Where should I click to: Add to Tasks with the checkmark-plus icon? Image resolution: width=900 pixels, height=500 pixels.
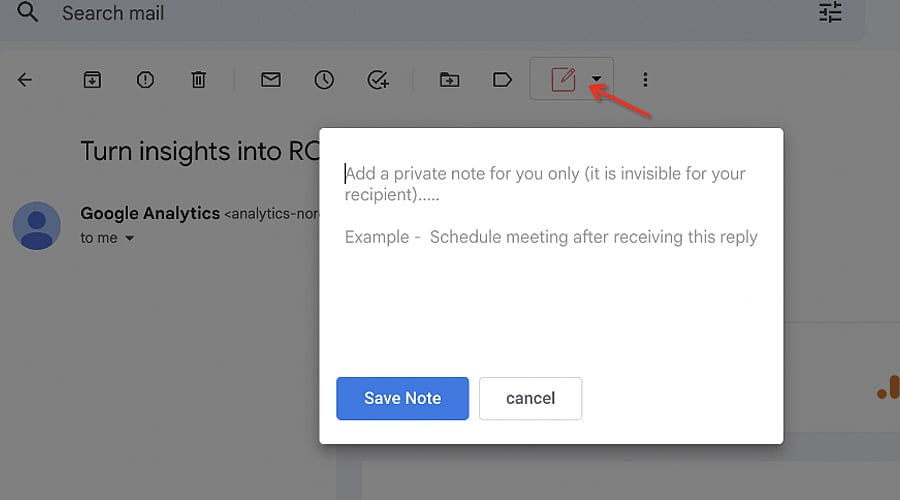(378, 80)
